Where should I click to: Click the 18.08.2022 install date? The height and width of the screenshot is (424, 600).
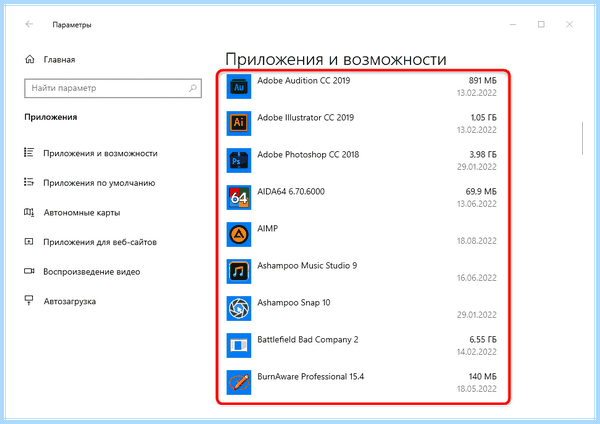477,241
